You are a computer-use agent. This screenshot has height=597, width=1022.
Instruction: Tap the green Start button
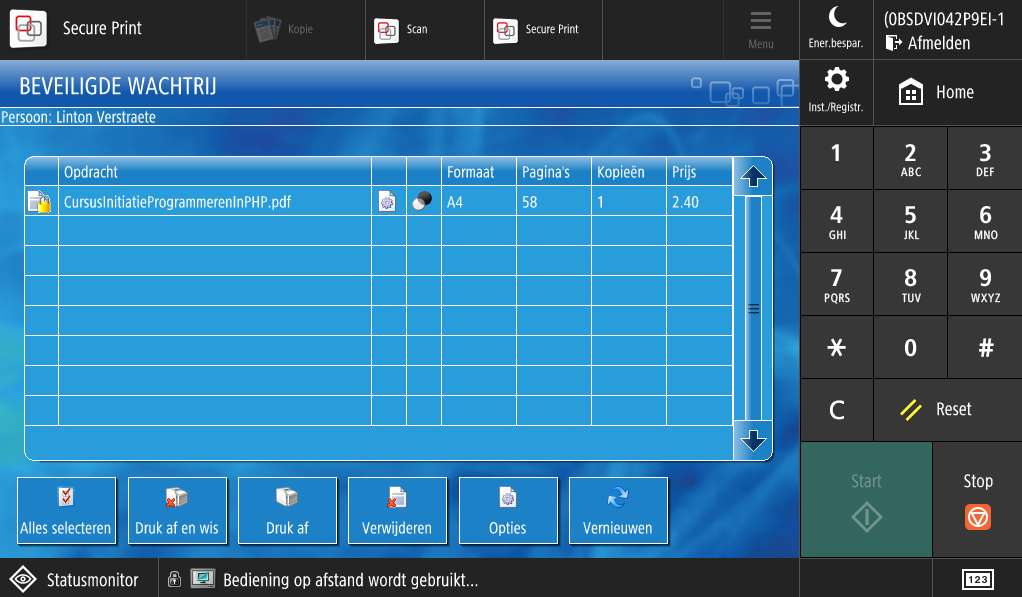pos(866,500)
